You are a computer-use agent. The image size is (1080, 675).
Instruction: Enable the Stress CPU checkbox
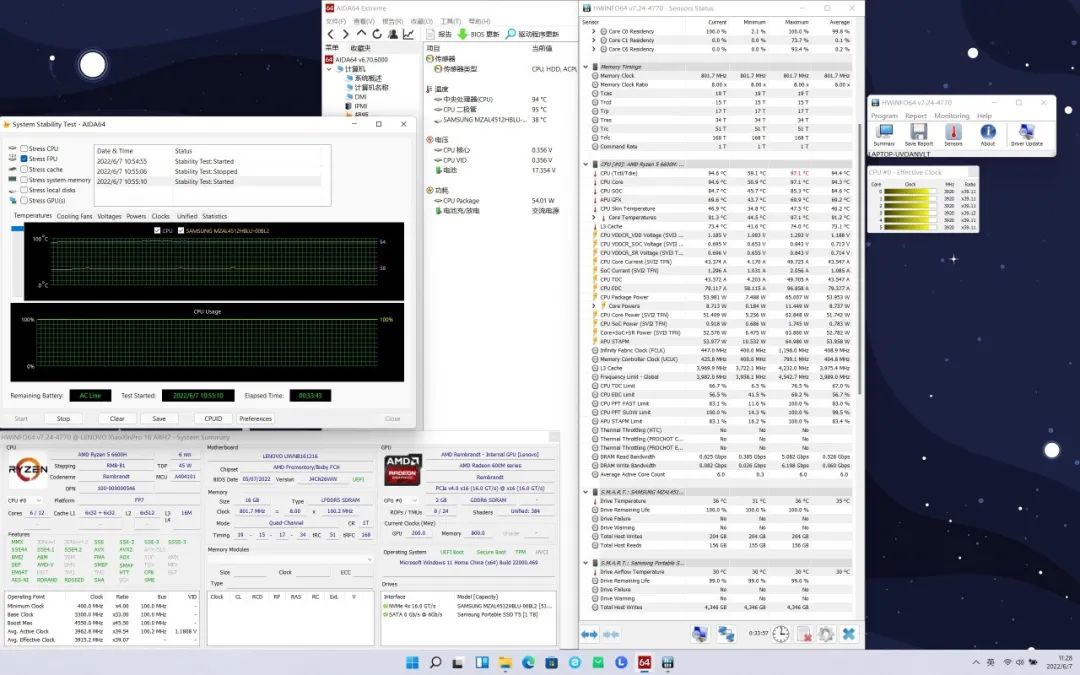pyautogui.click(x=24, y=148)
